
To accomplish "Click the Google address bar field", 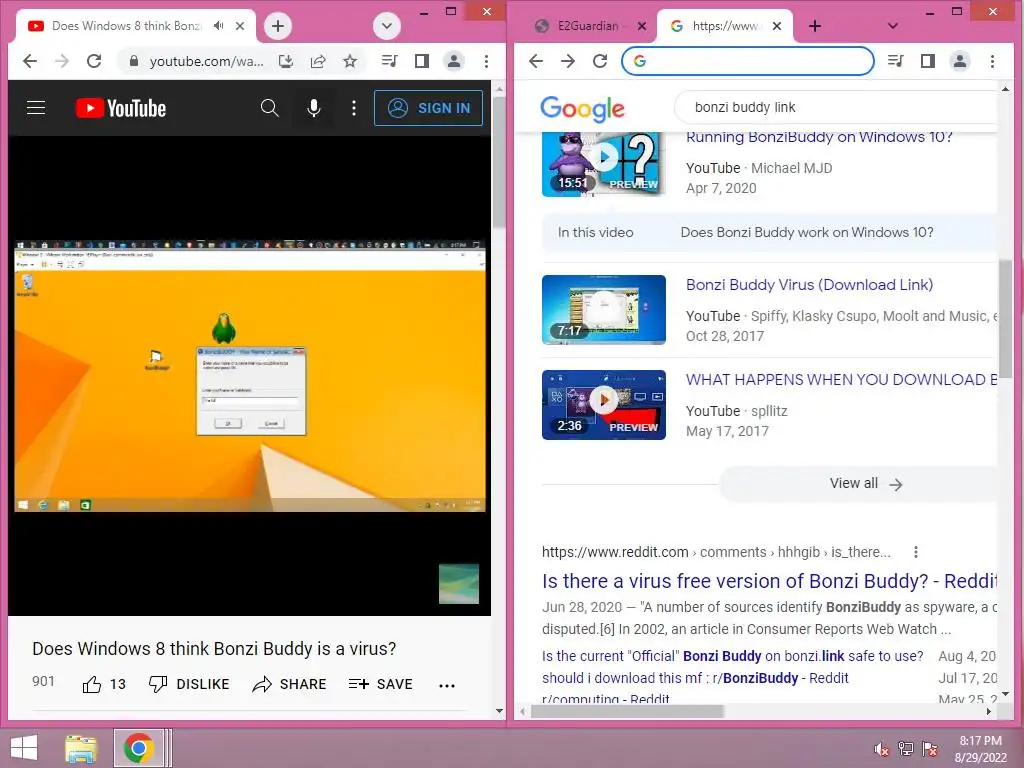I will 748,61.
